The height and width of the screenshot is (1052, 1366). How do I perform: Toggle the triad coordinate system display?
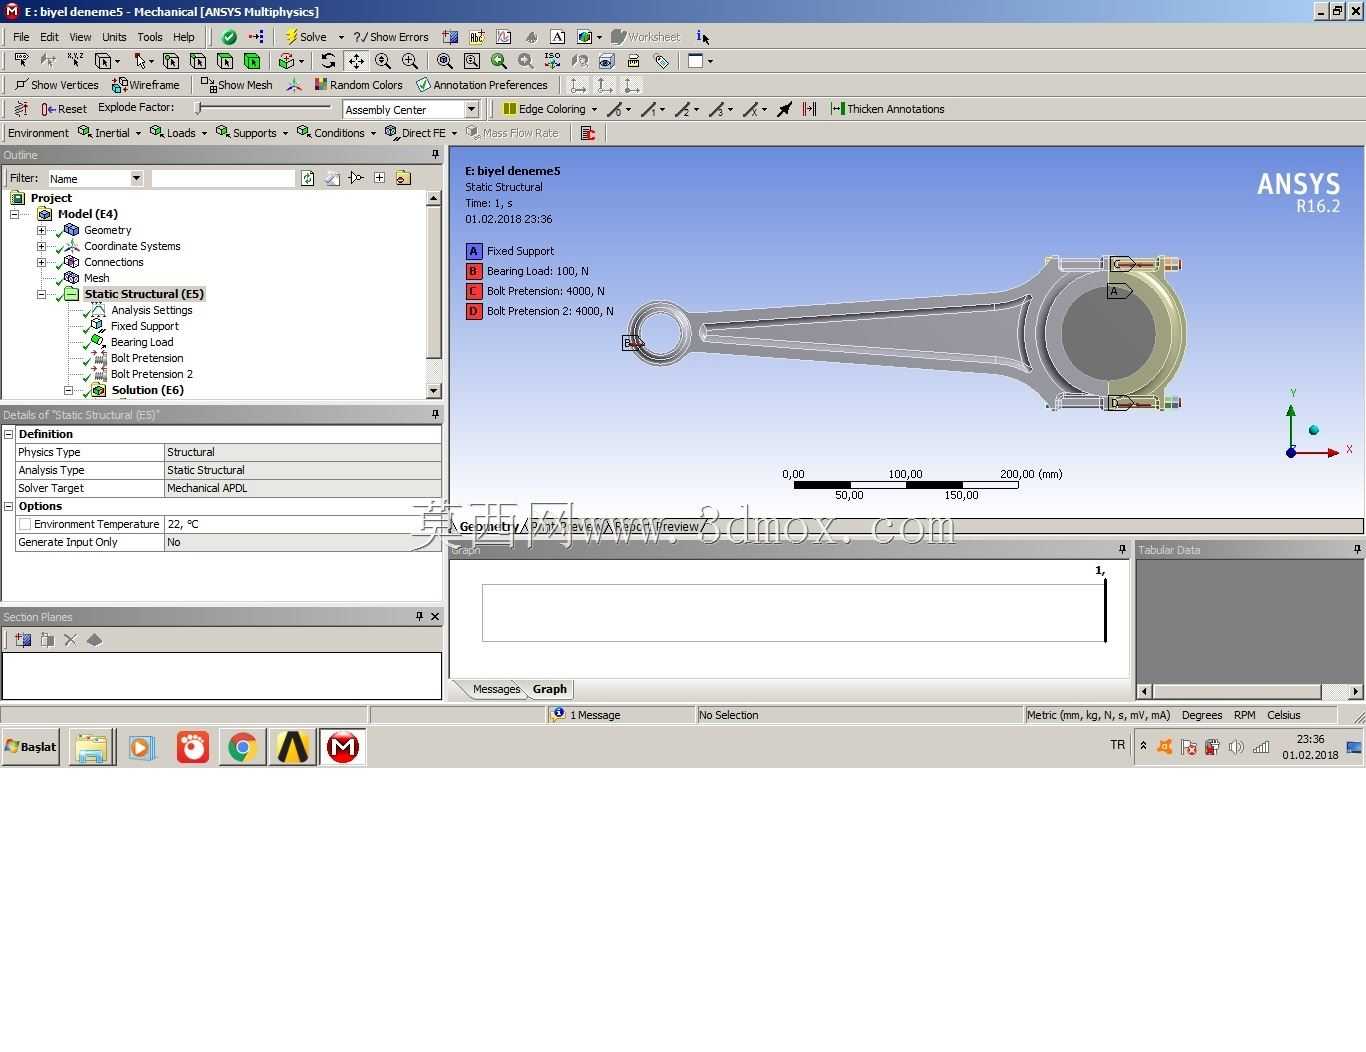coord(294,85)
